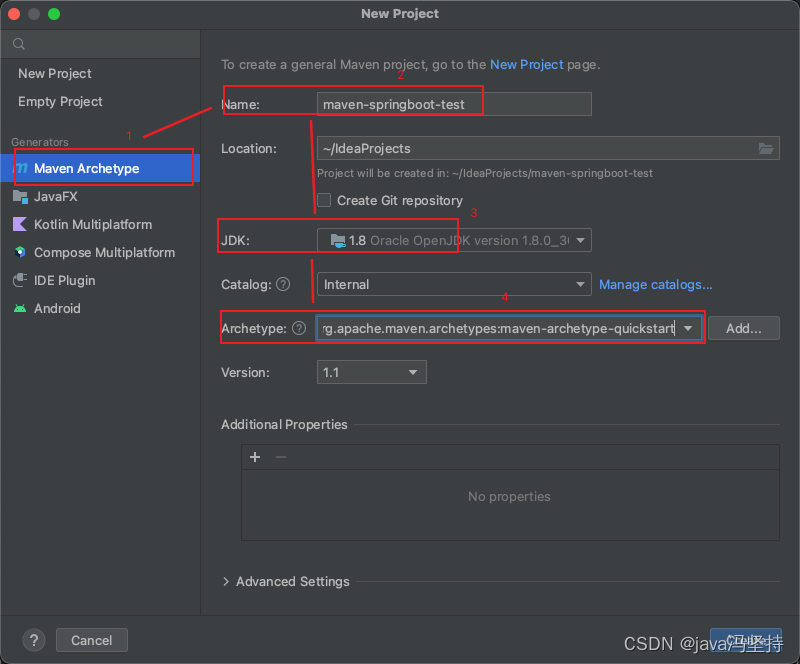
Task: Click the Compose Multiplatform logo icon
Action: click(20, 252)
